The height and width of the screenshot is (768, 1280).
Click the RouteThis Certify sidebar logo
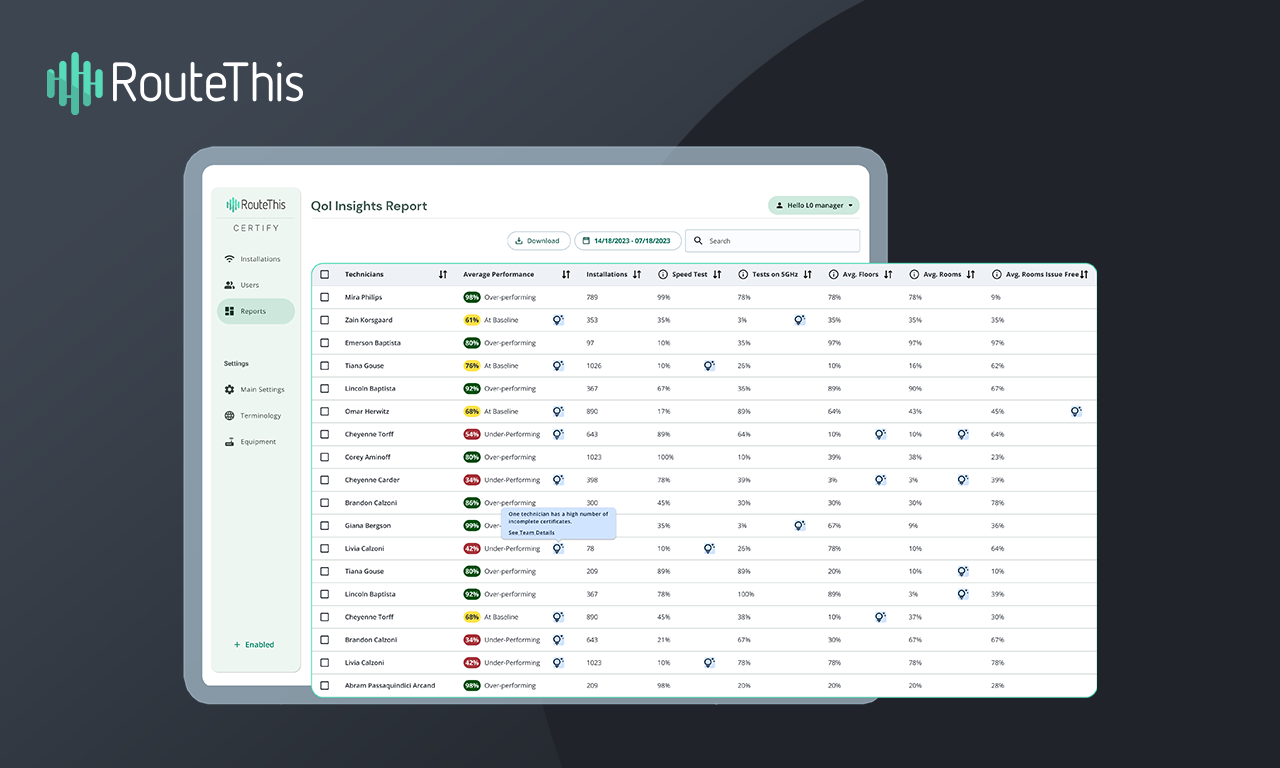tap(256, 211)
